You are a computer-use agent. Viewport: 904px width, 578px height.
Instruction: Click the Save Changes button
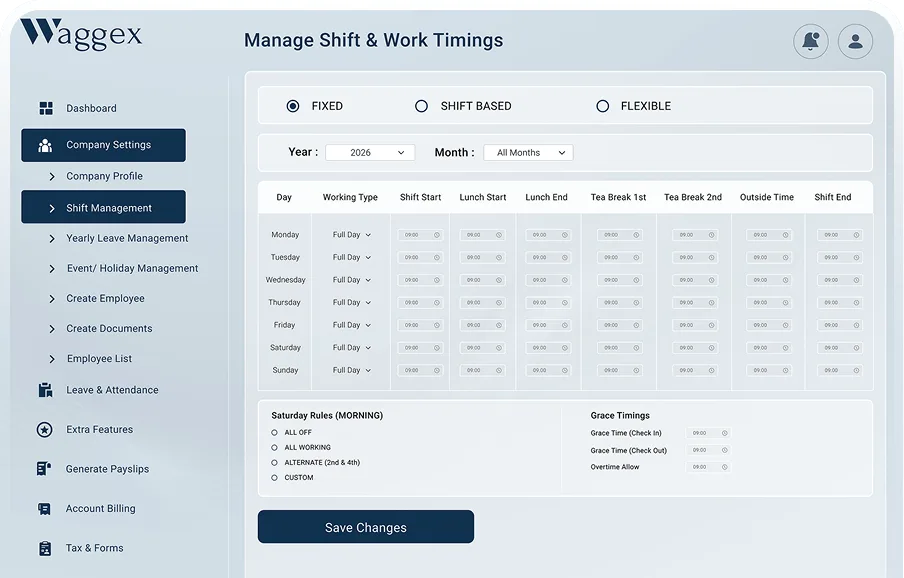366,527
